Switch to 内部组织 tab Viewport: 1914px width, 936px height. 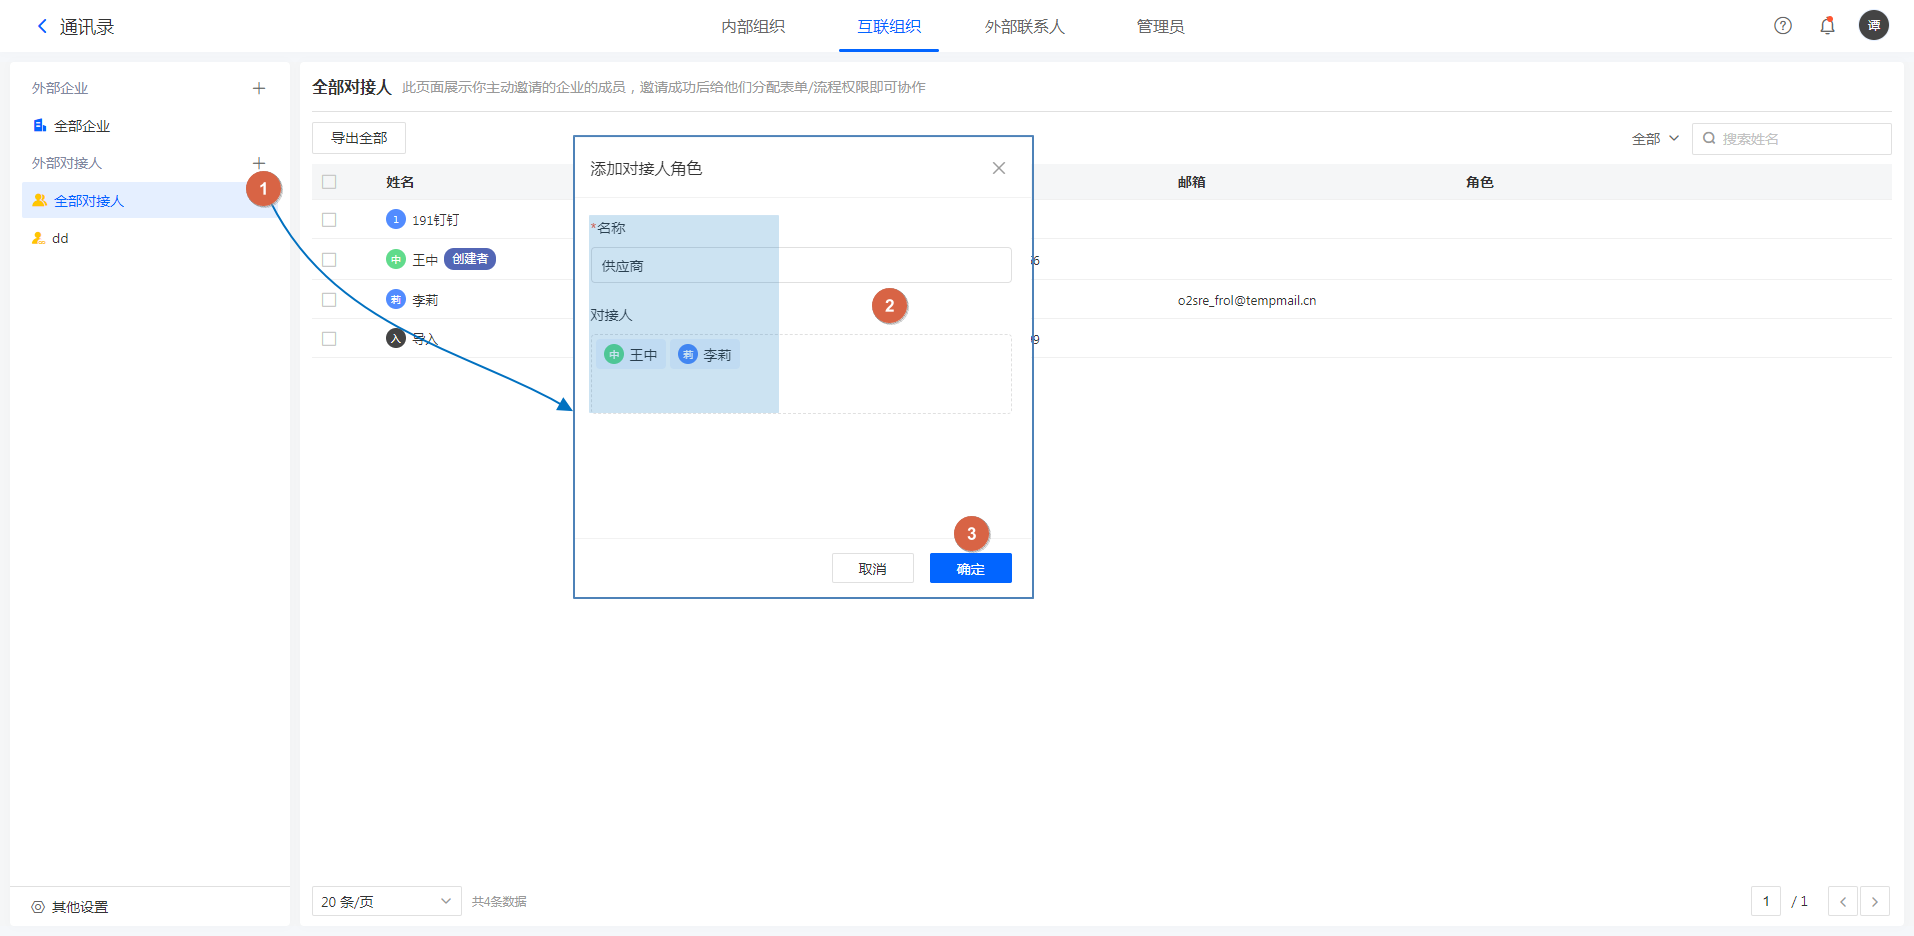[x=753, y=27]
